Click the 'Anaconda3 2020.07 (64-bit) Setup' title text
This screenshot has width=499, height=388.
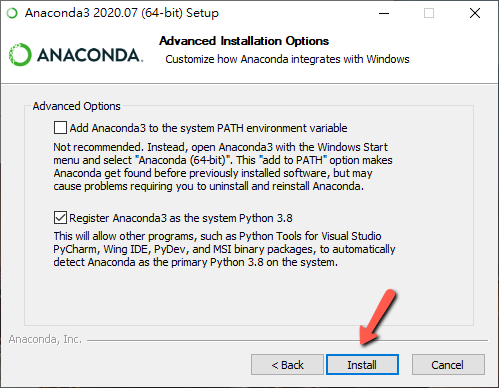point(122,13)
